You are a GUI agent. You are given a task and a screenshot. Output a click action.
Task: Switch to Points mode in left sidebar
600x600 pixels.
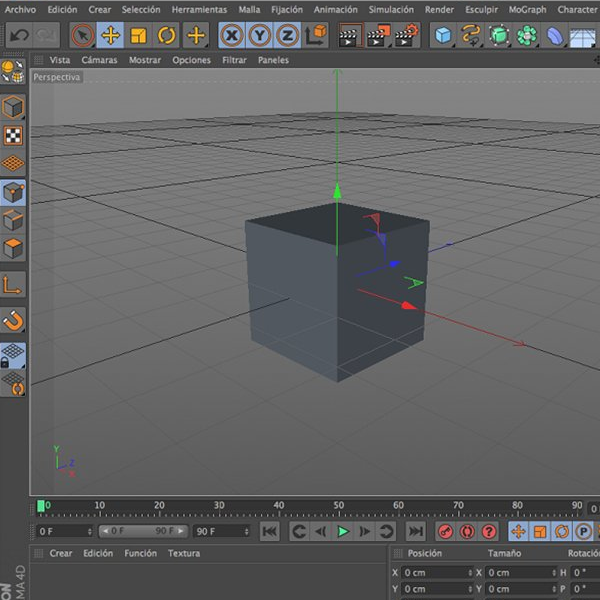[13, 192]
